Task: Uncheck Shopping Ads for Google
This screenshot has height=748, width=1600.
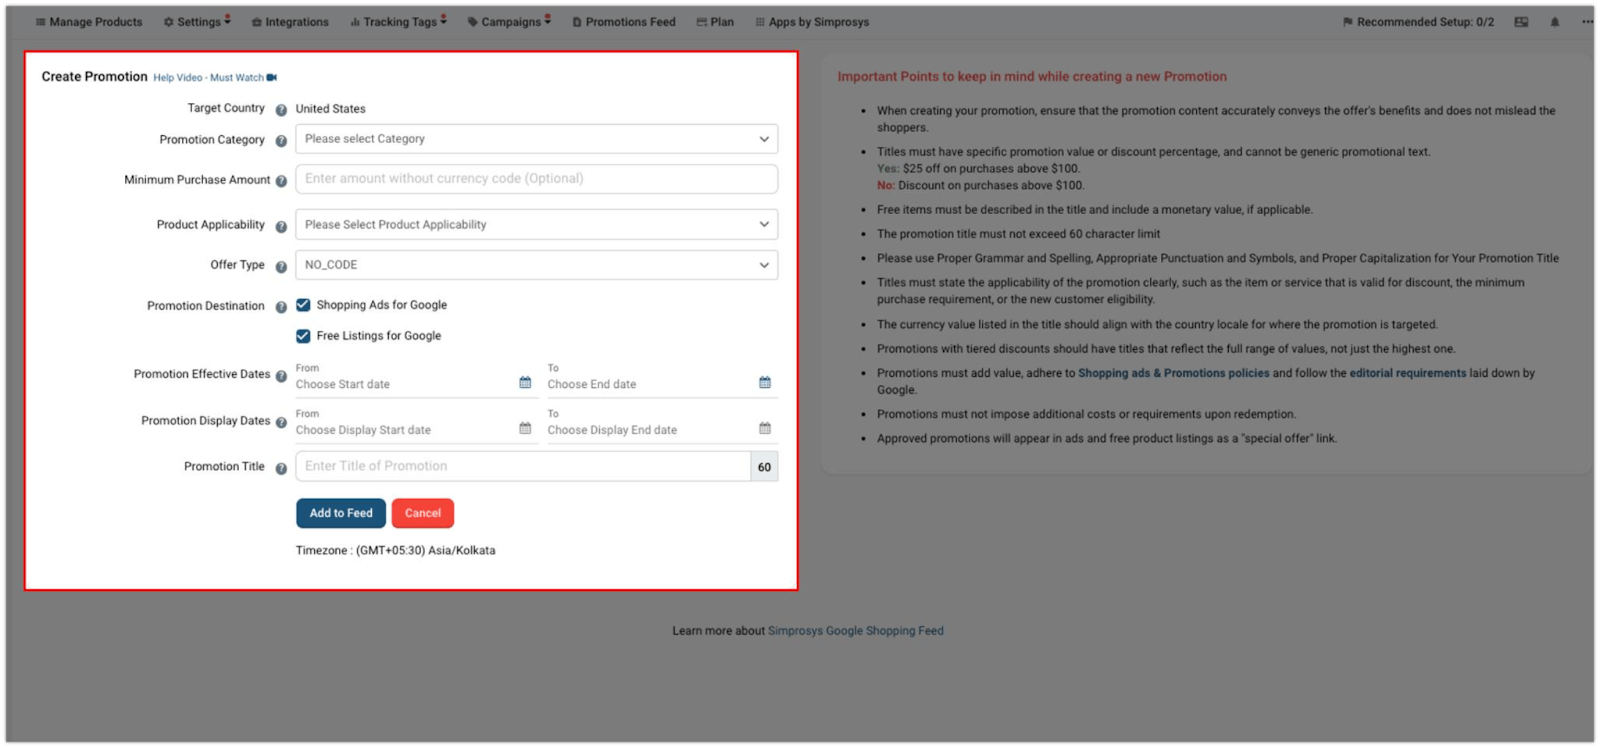Action: coord(303,305)
